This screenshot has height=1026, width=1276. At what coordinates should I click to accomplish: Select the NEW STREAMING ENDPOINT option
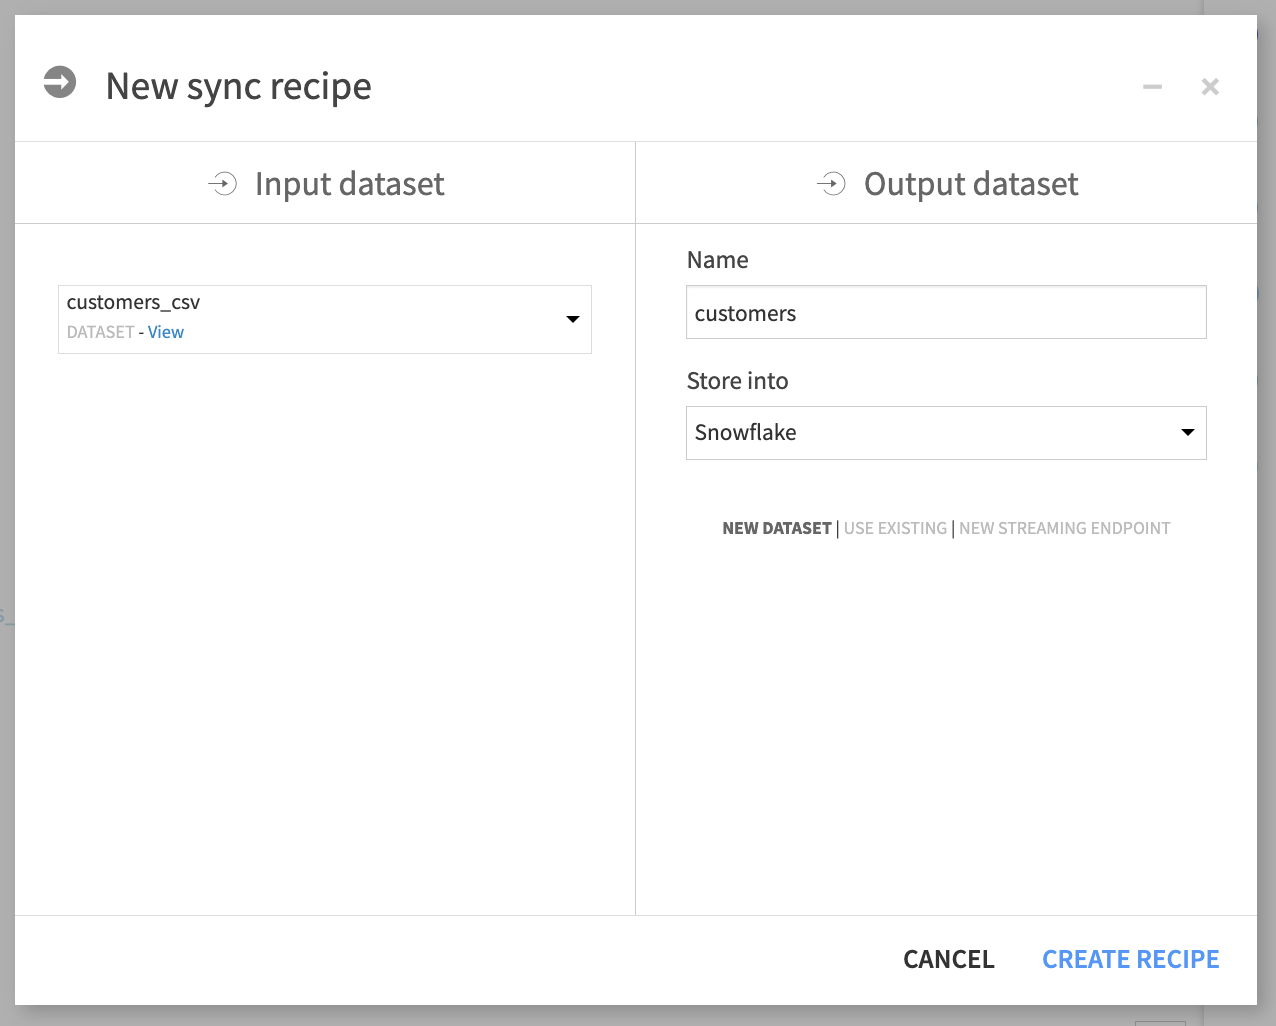tap(1064, 528)
